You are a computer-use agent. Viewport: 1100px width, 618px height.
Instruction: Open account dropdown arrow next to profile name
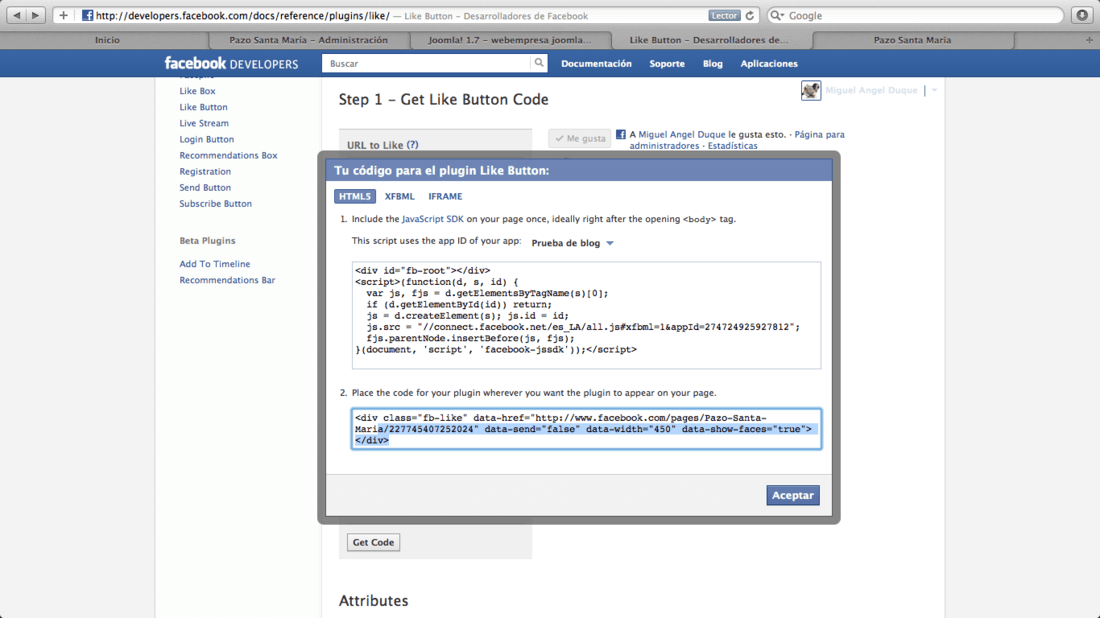[934, 90]
